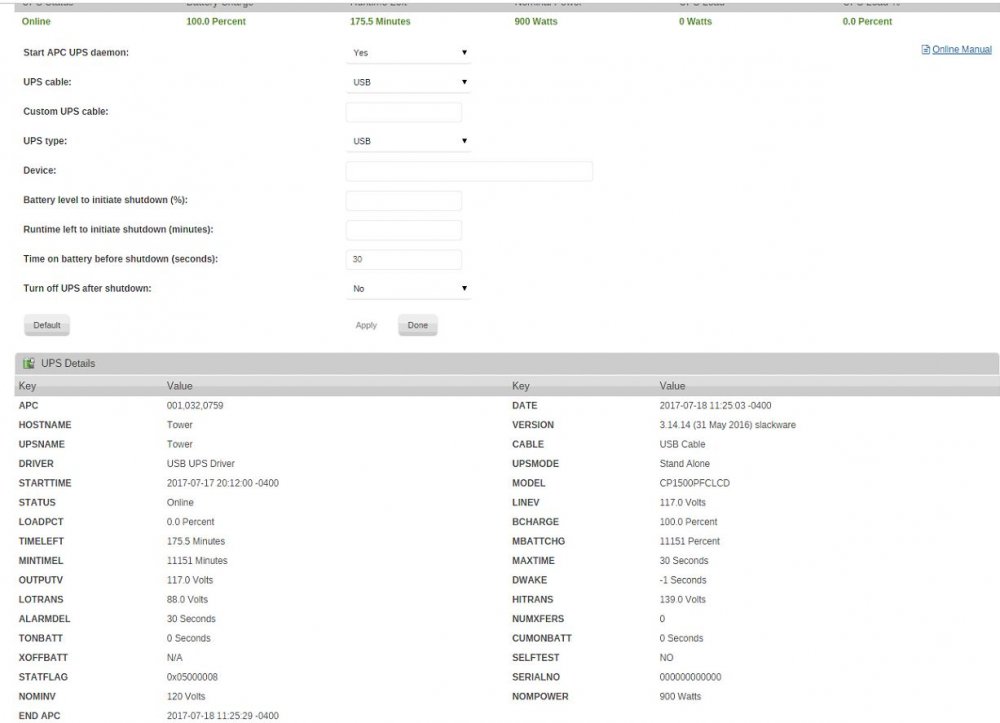The width and height of the screenshot is (1000, 723).
Task: Click the DATE value 2017-07-18 11:25:03
Action: pyautogui.click(x=715, y=405)
